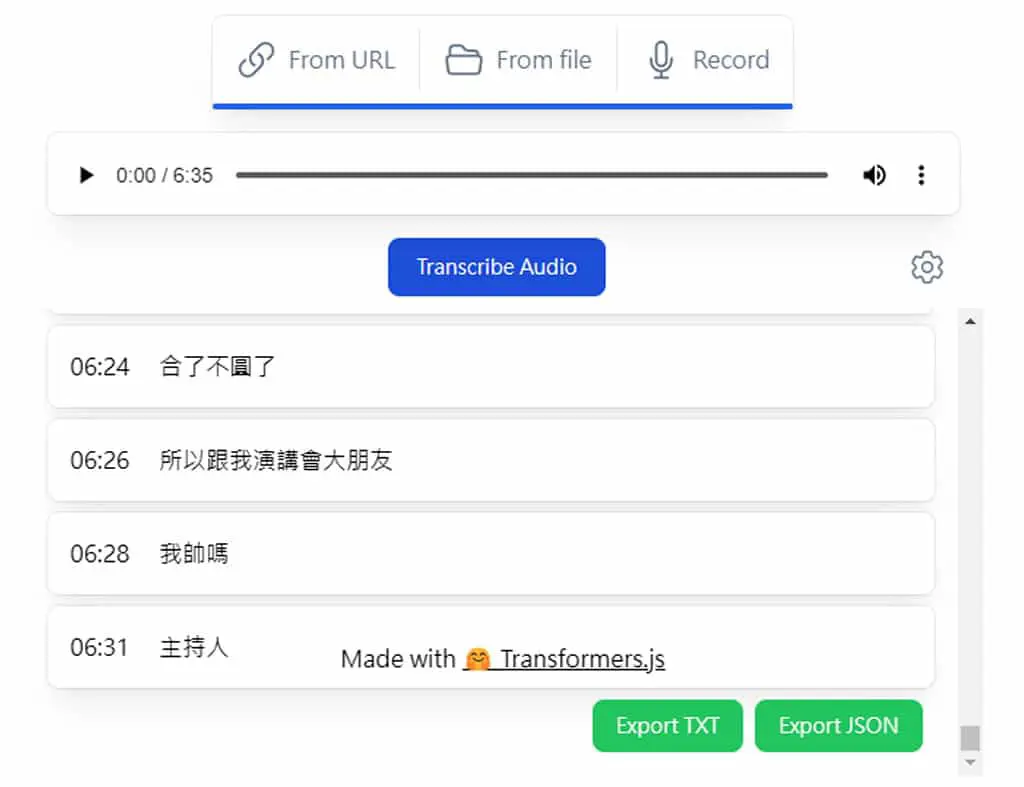The height and width of the screenshot is (787, 1024).
Task: Play the audio clip
Action: tap(86, 175)
